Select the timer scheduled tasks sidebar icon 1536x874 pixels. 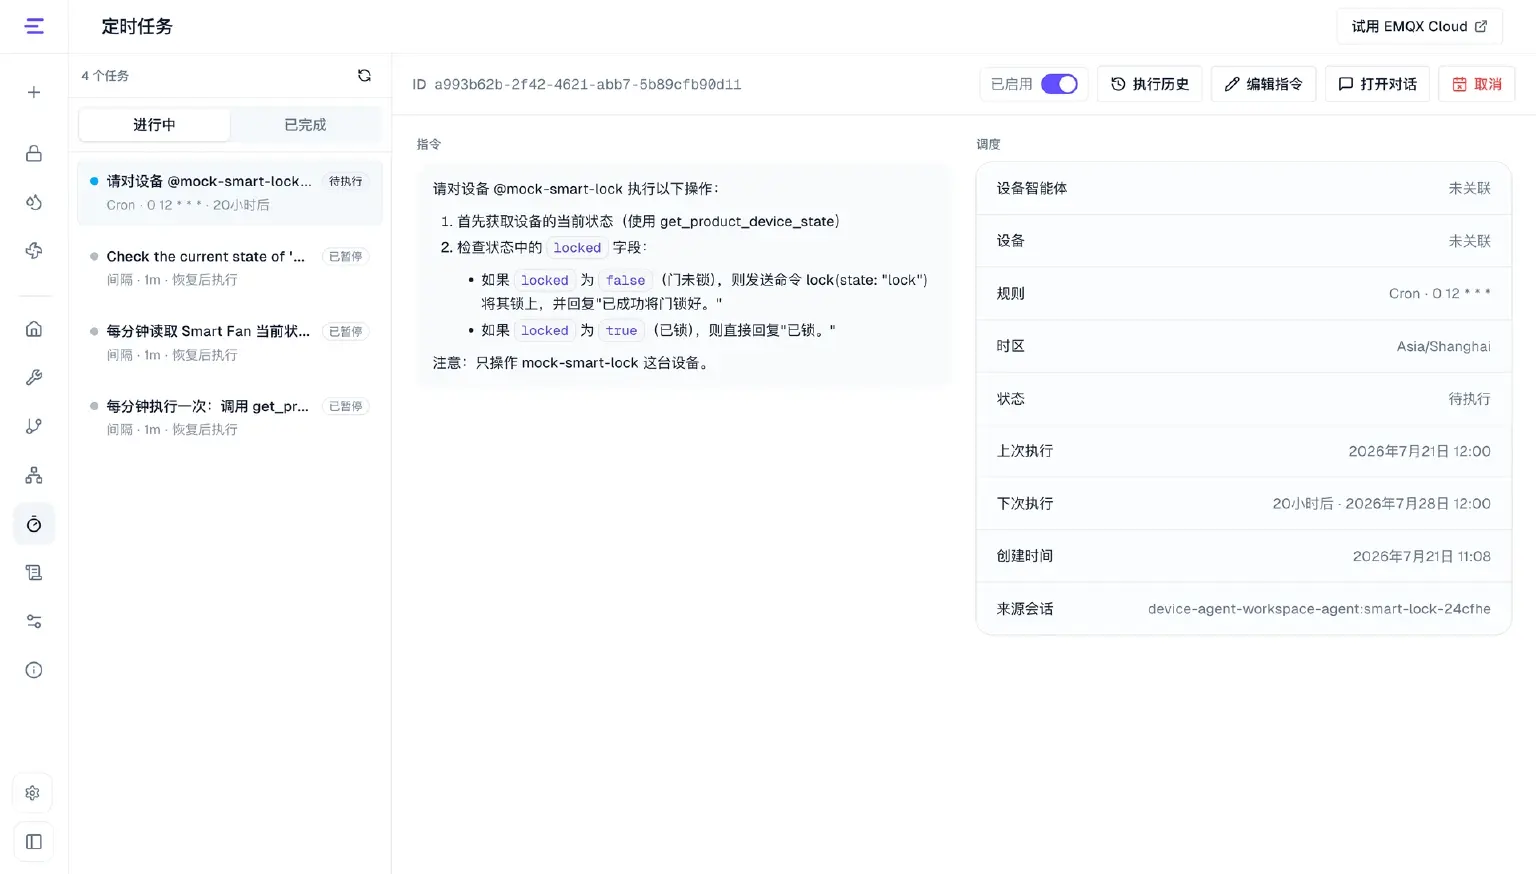[34, 524]
